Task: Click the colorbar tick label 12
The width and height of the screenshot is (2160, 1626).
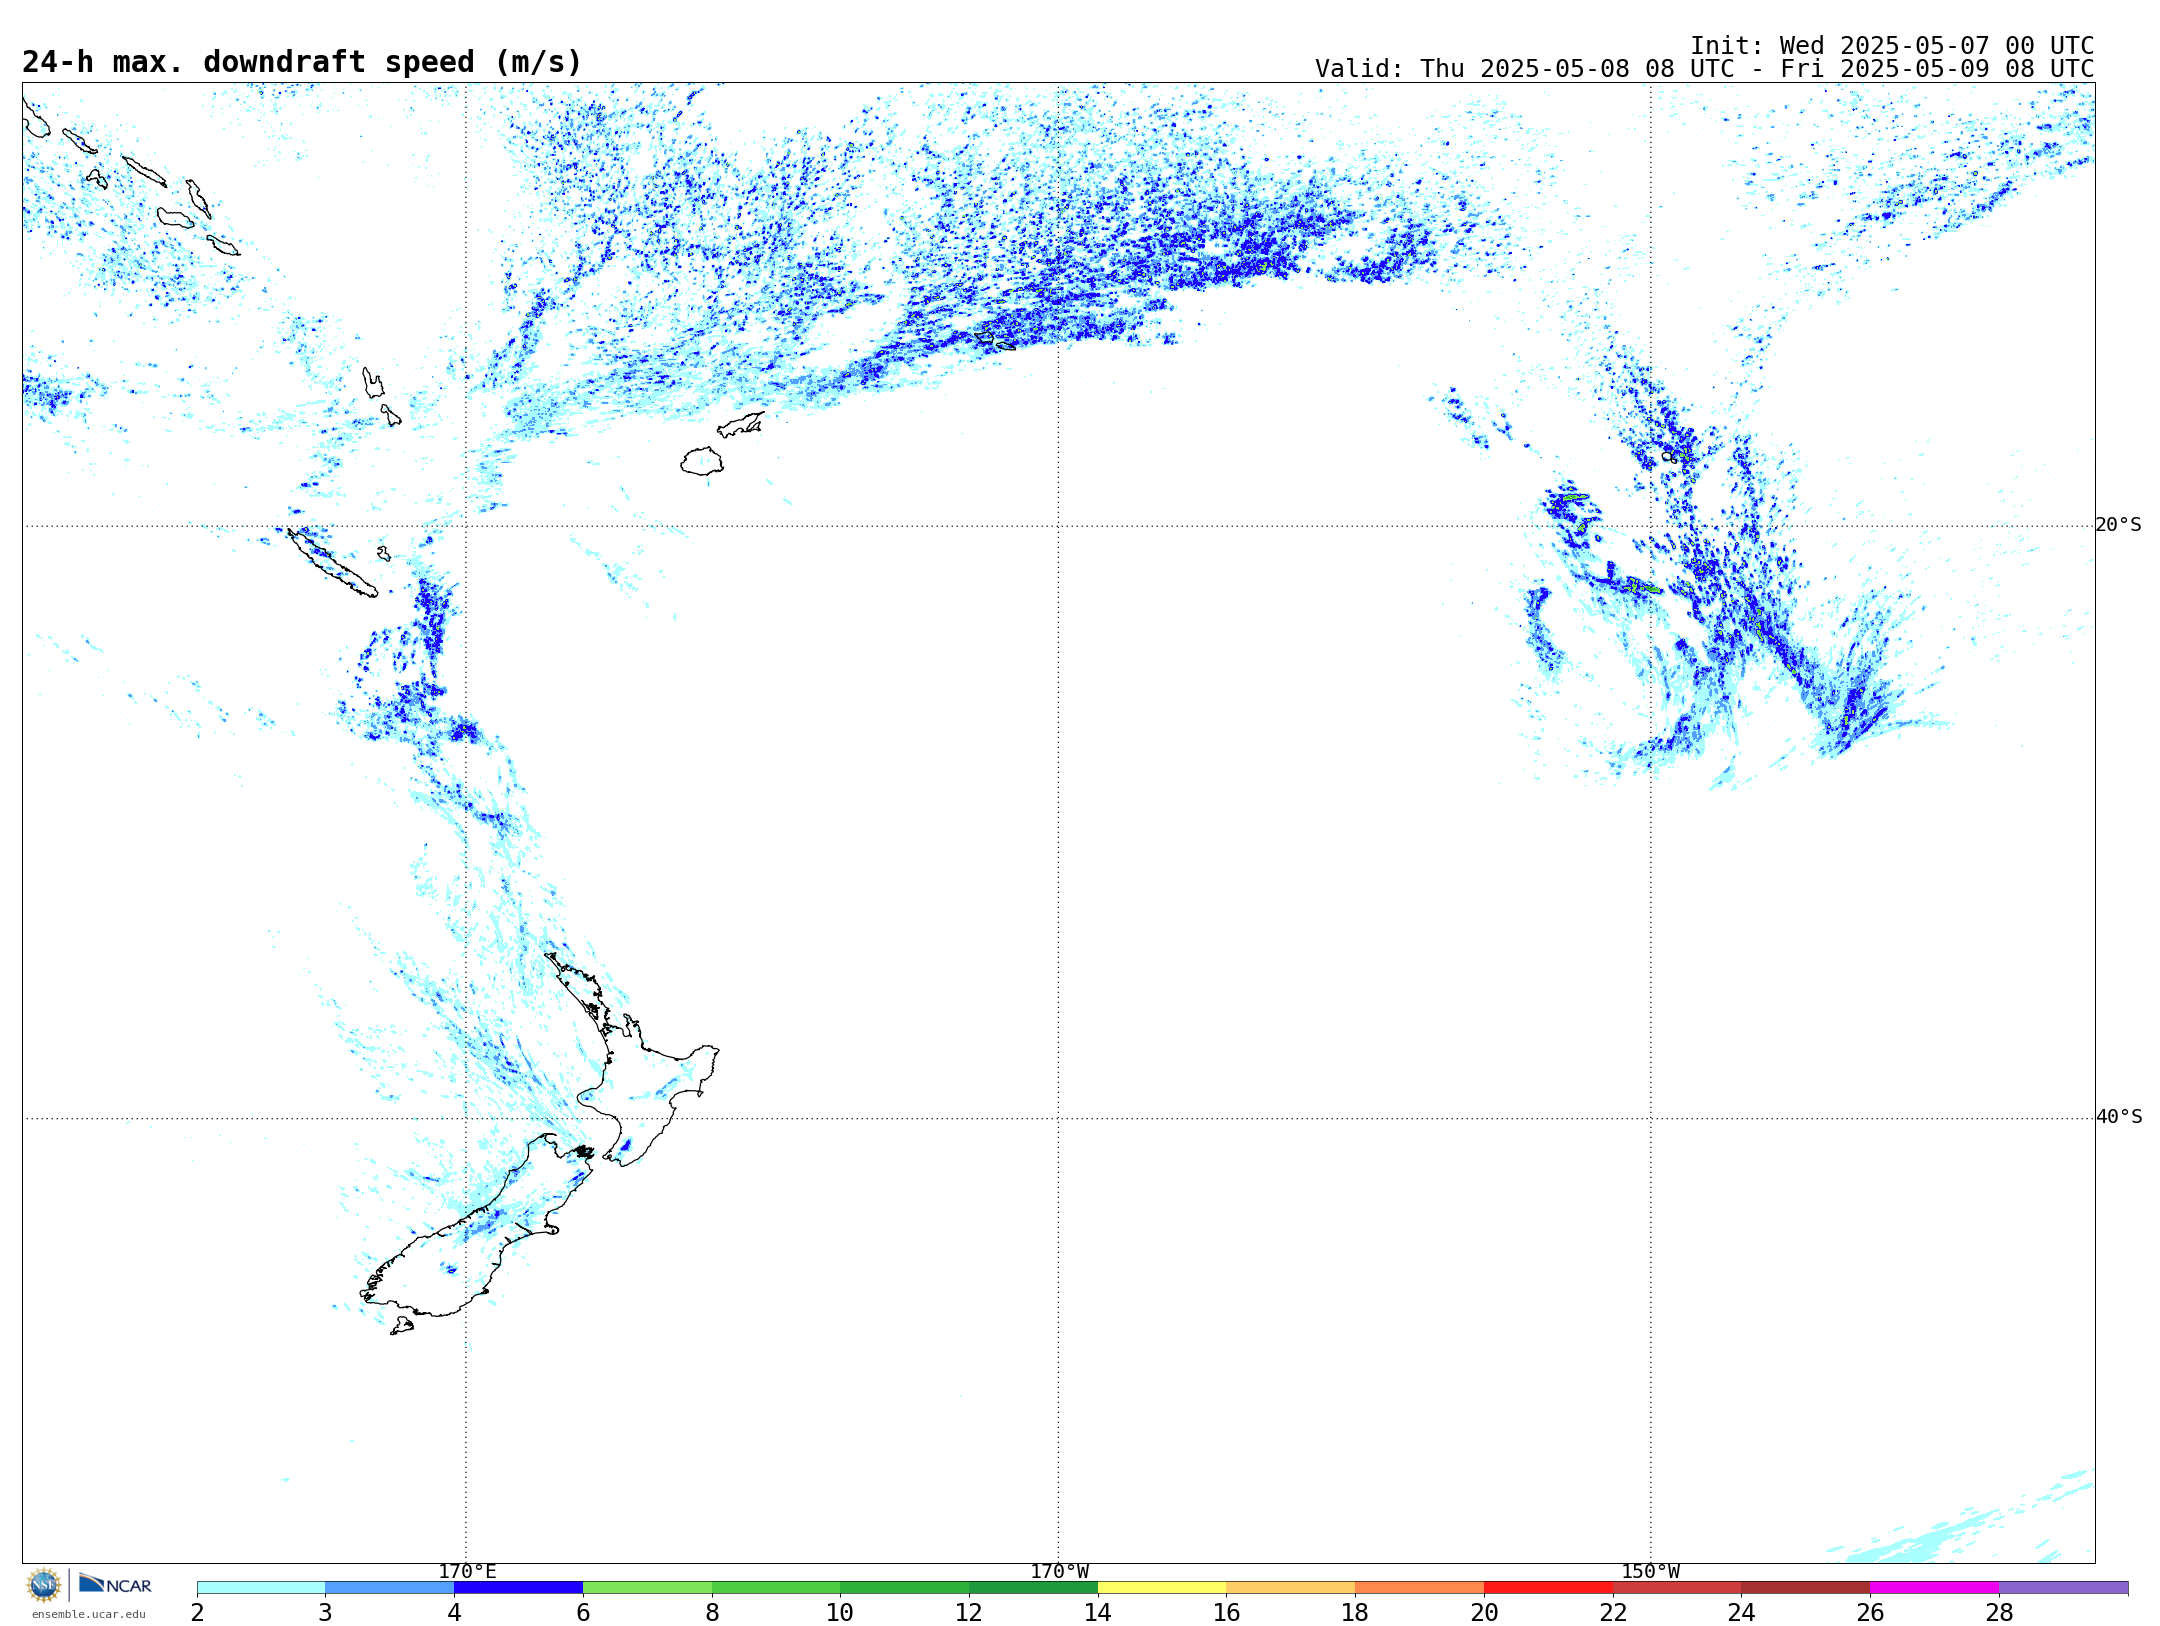Action: point(969,1612)
